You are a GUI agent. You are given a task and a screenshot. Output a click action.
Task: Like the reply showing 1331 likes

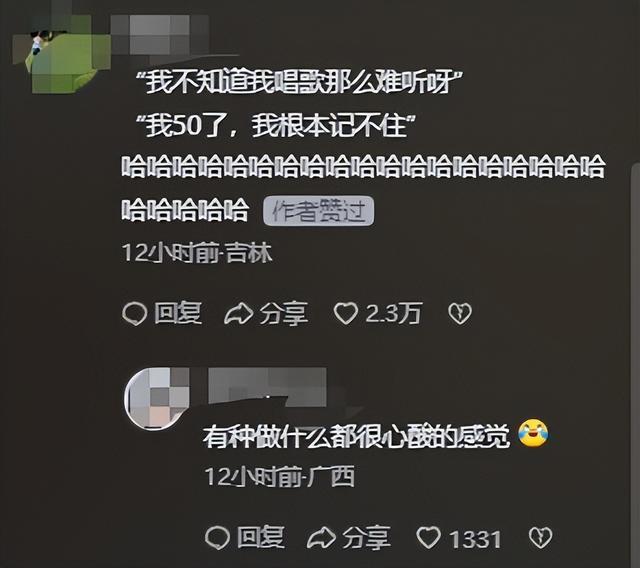click(x=428, y=538)
